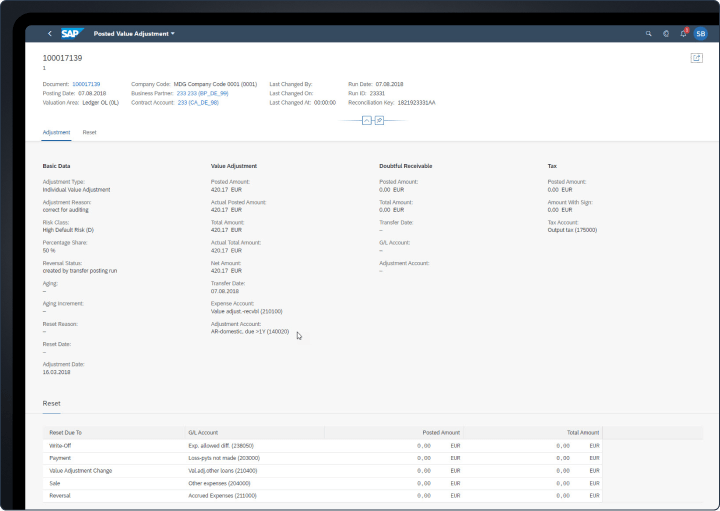Click the share icon at top right
The height and width of the screenshot is (511, 720).
[696, 58]
